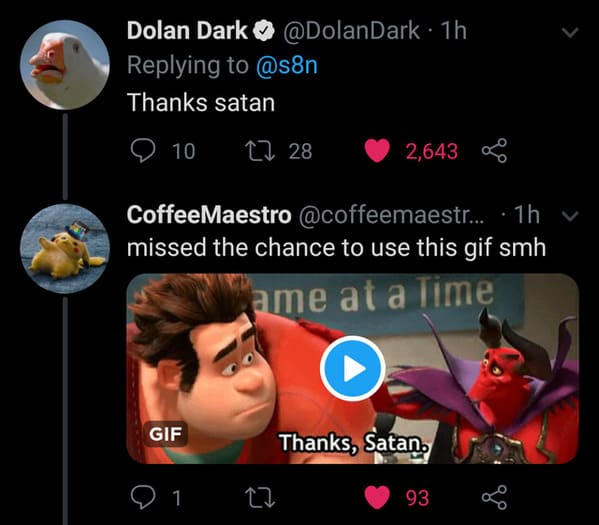Viewport: 599px width, 525px height.
Task: Expand options chevron on Dolan Dark's tweet
Action: [x=570, y=32]
